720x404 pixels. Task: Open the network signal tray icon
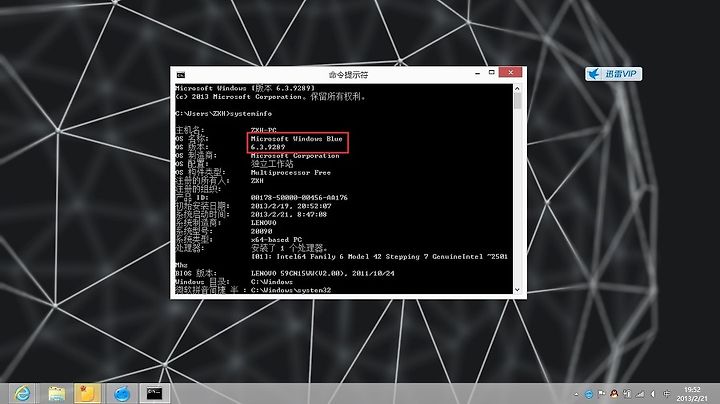coord(640,394)
